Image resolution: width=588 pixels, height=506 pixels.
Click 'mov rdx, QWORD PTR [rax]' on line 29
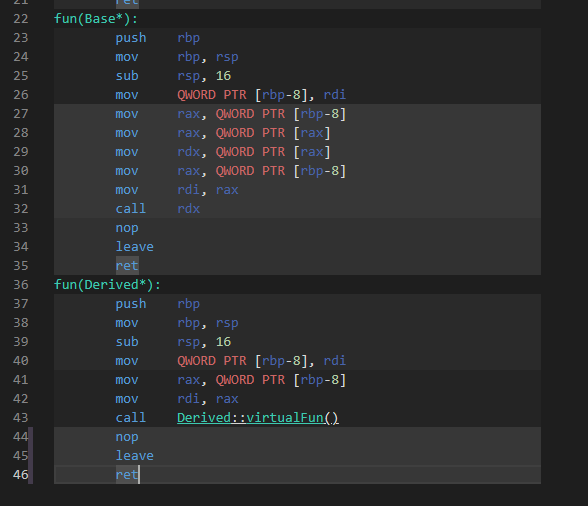223,152
